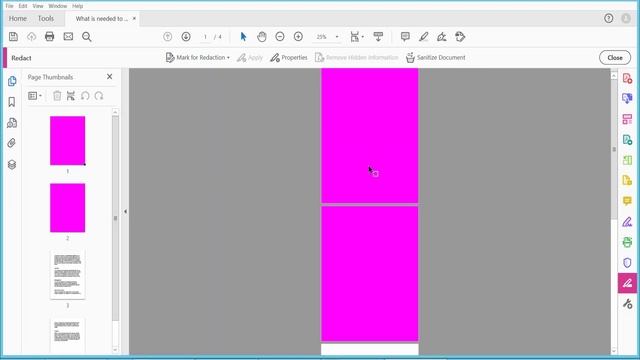This screenshot has width=640, height=360.
Task: Open the sign document pen tool
Action: coord(441,37)
